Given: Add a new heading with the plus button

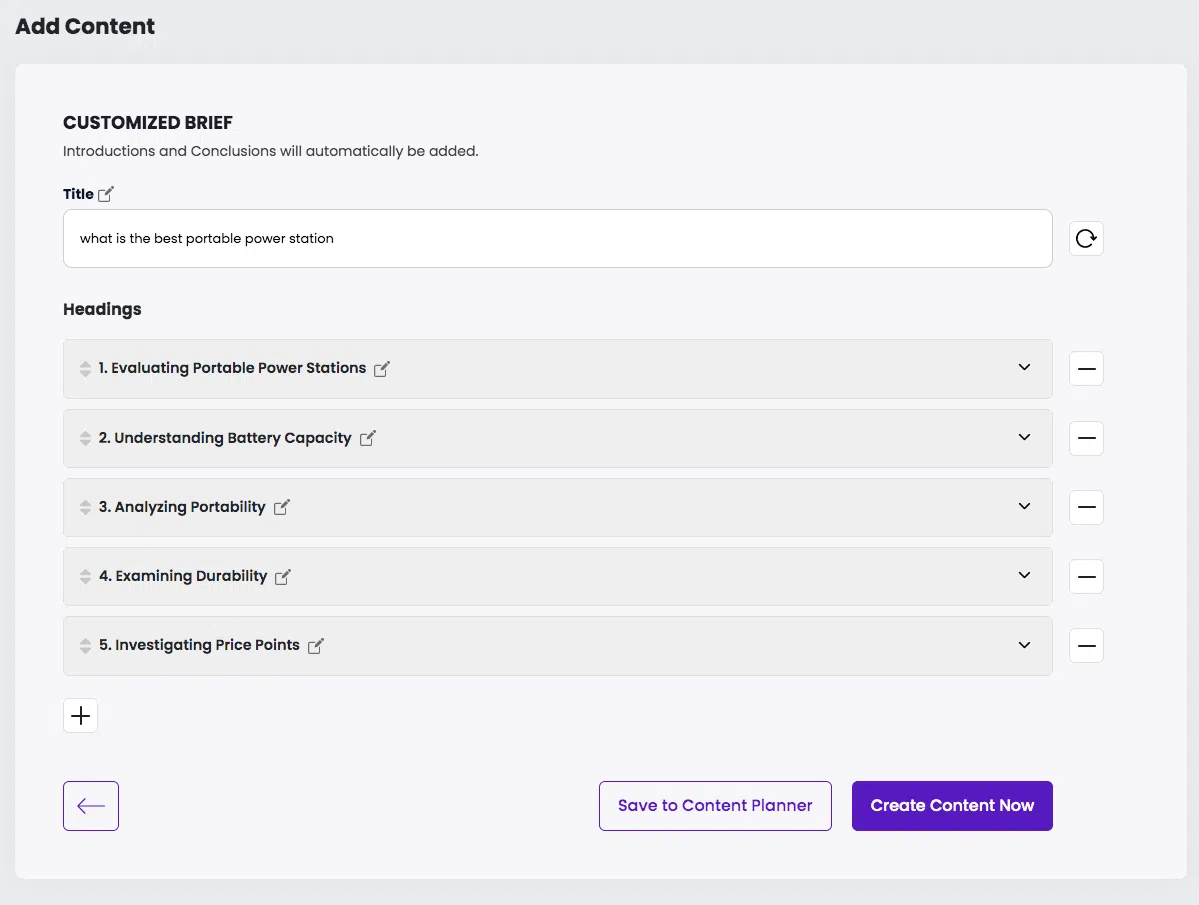Looking at the screenshot, I should click(81, 716).
